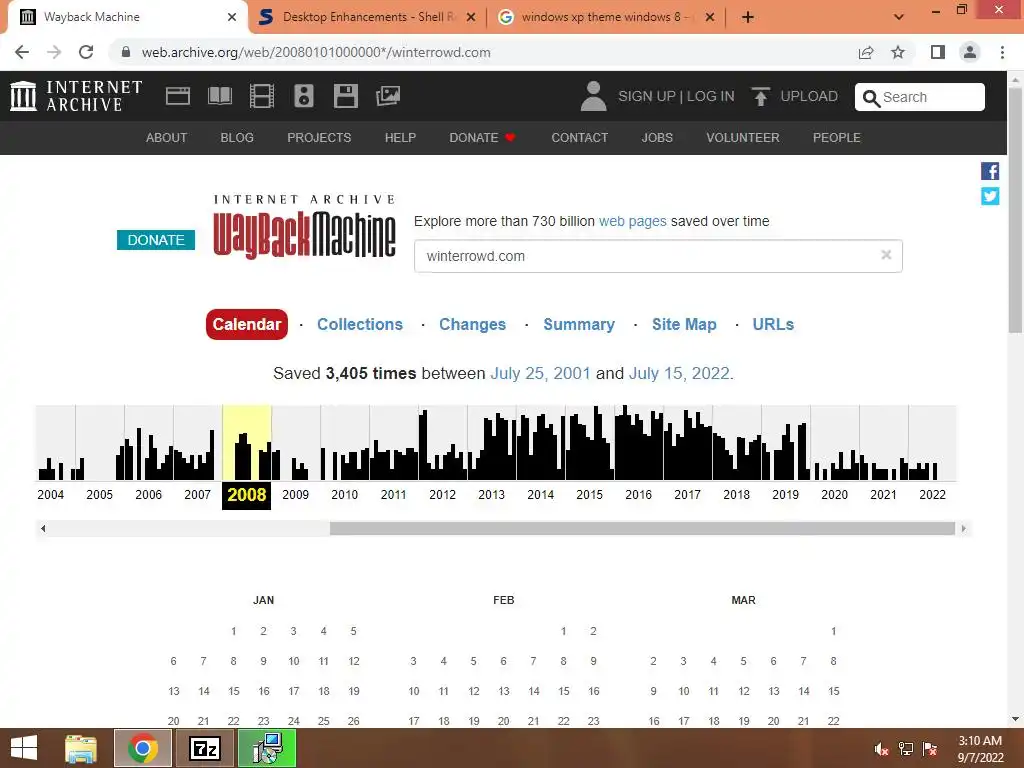Click the share page icon in the address bar

click(x=866, y=52)
